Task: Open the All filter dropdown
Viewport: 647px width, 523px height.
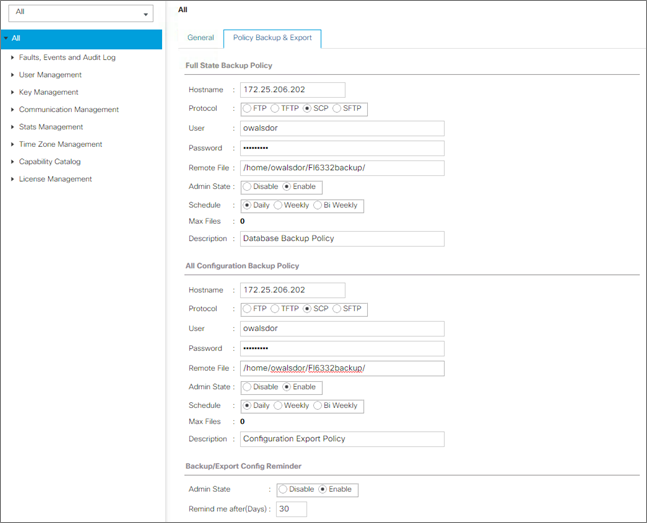Action: coord(81,13)
